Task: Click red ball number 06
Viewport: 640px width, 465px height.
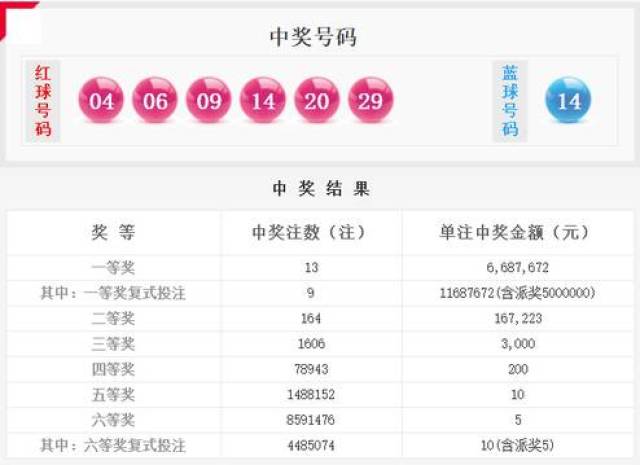Action: tap(155, 100)
